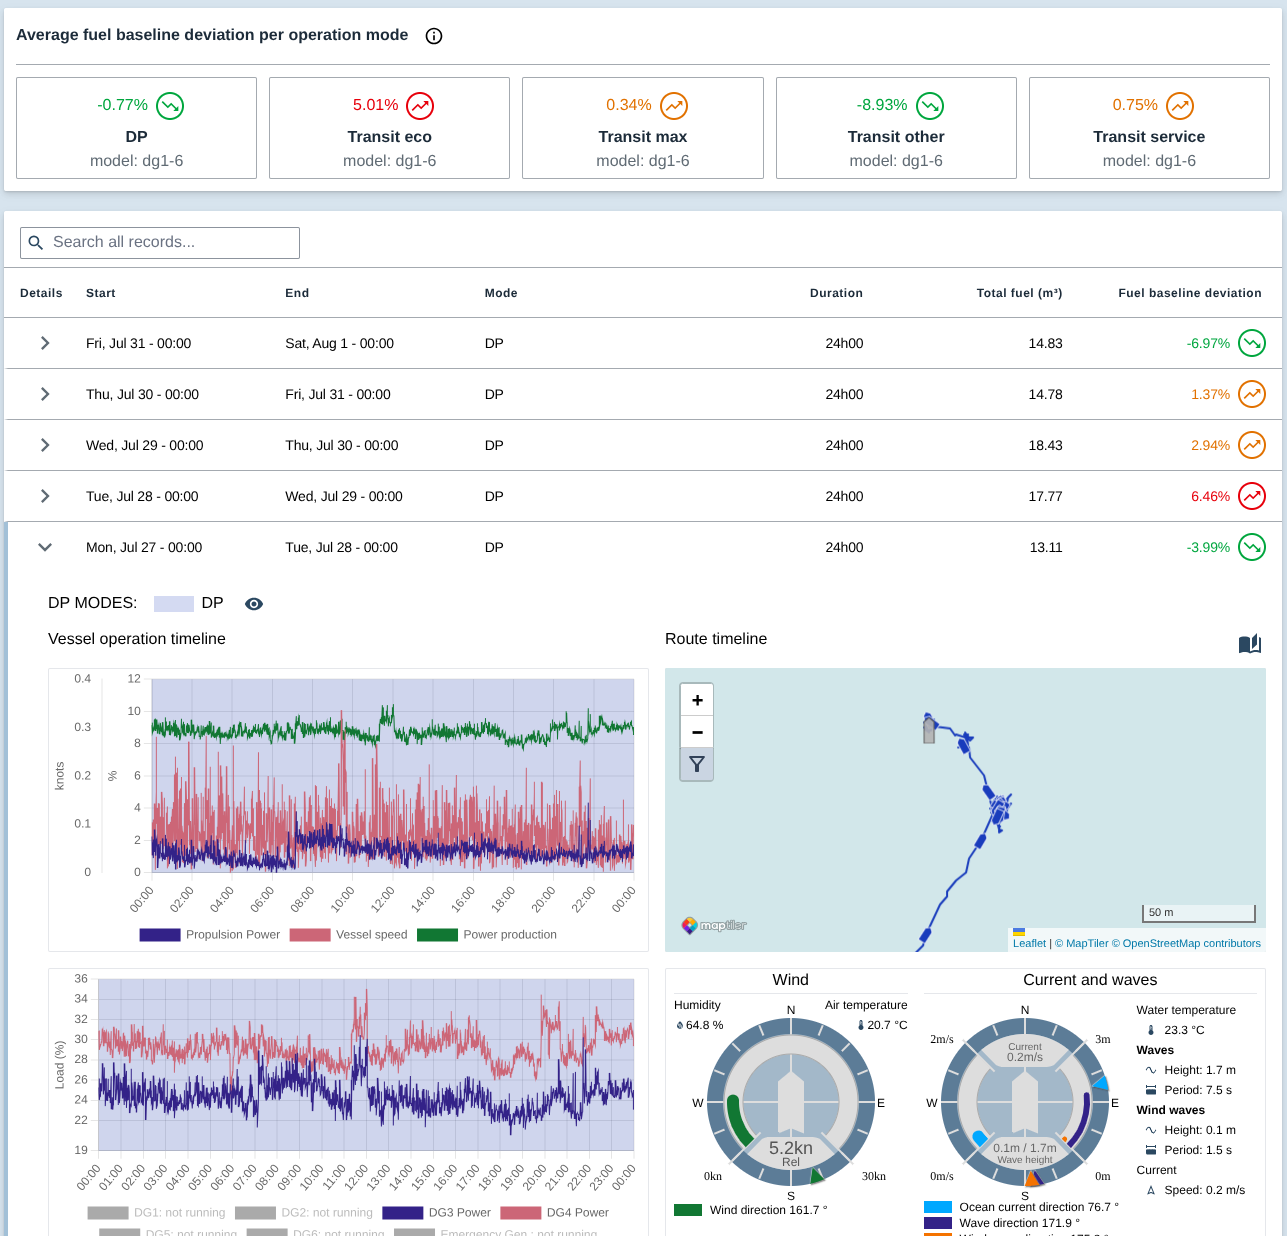The image size is (1287, 1236).
Task: Sort by Total fuel column header
Action: (1019, 293)
